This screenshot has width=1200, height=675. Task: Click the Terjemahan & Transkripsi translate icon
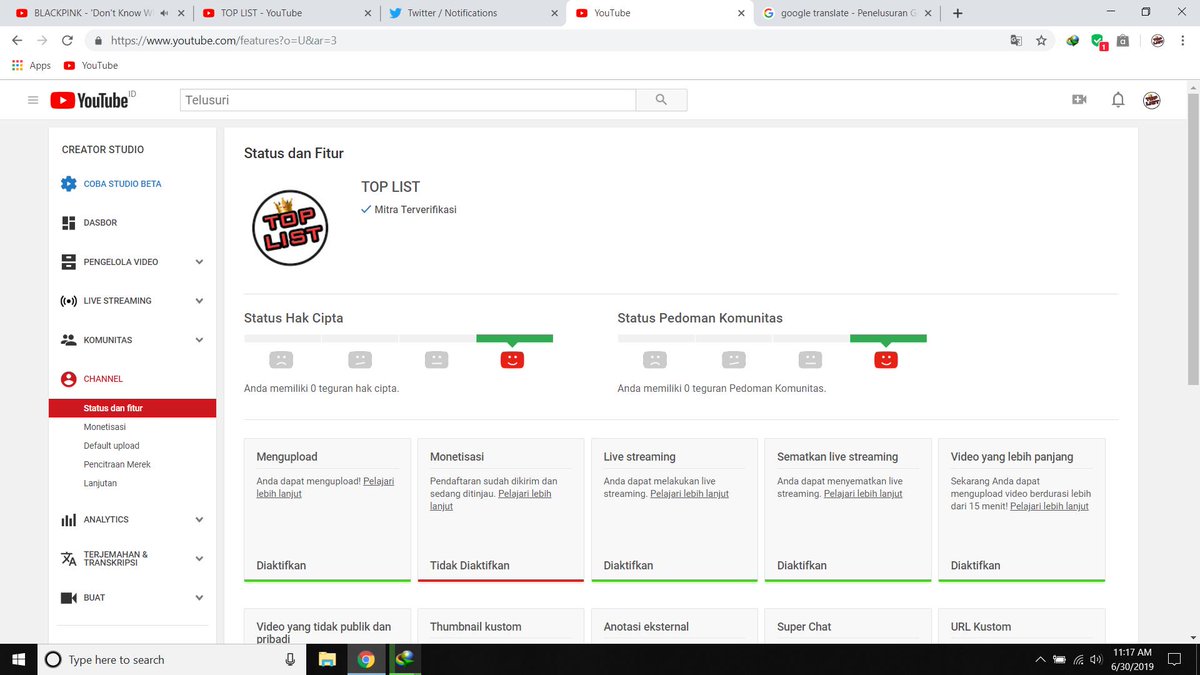click(x=68, y=559)
